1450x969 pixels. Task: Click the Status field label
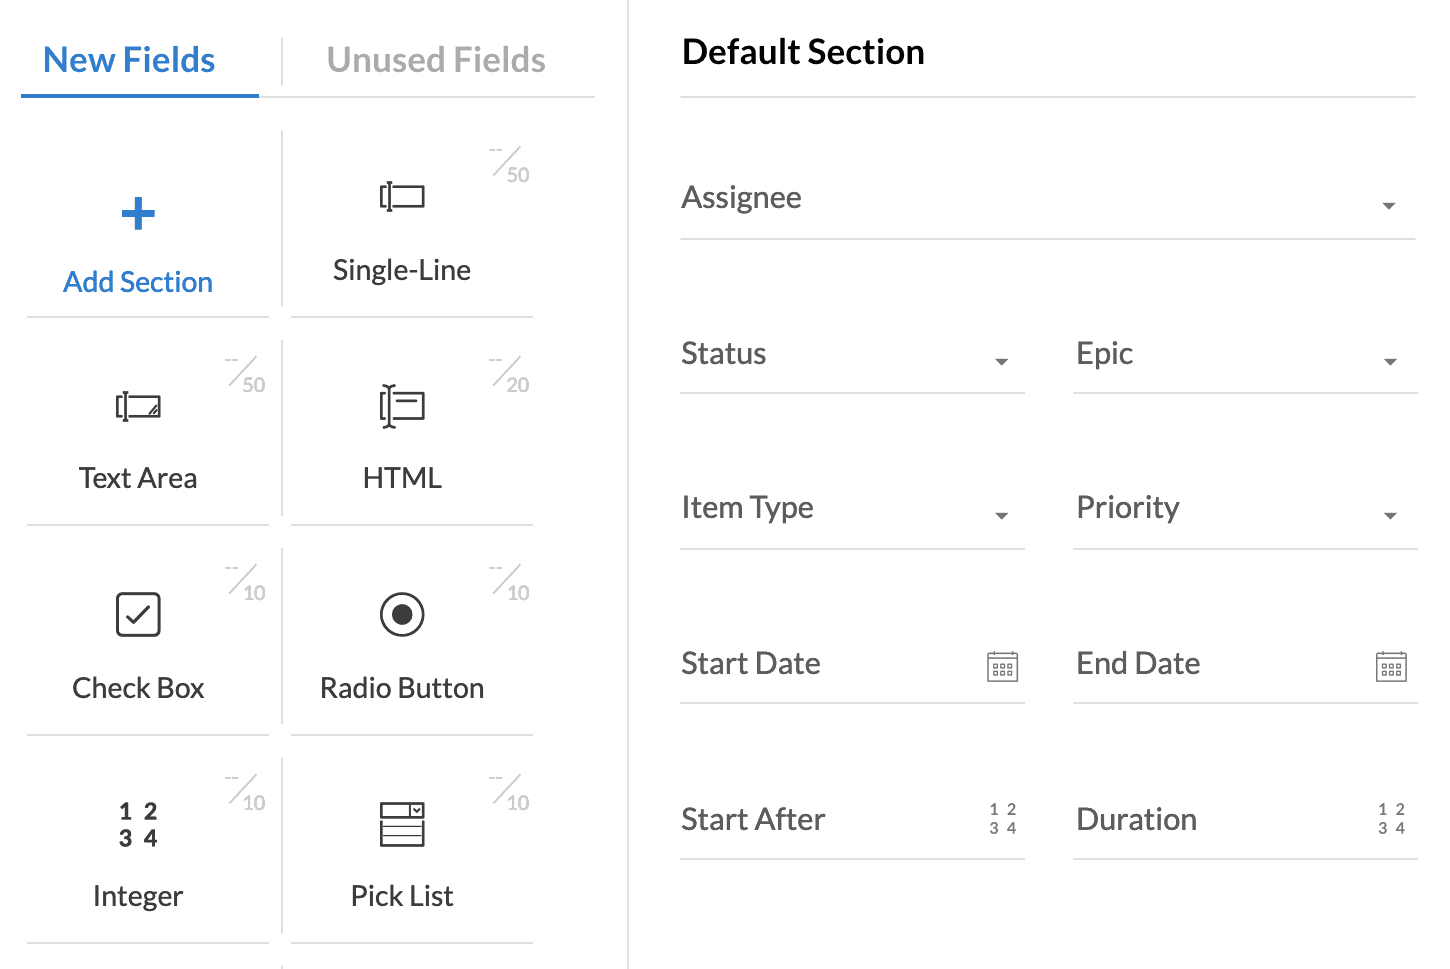[724, 354]
